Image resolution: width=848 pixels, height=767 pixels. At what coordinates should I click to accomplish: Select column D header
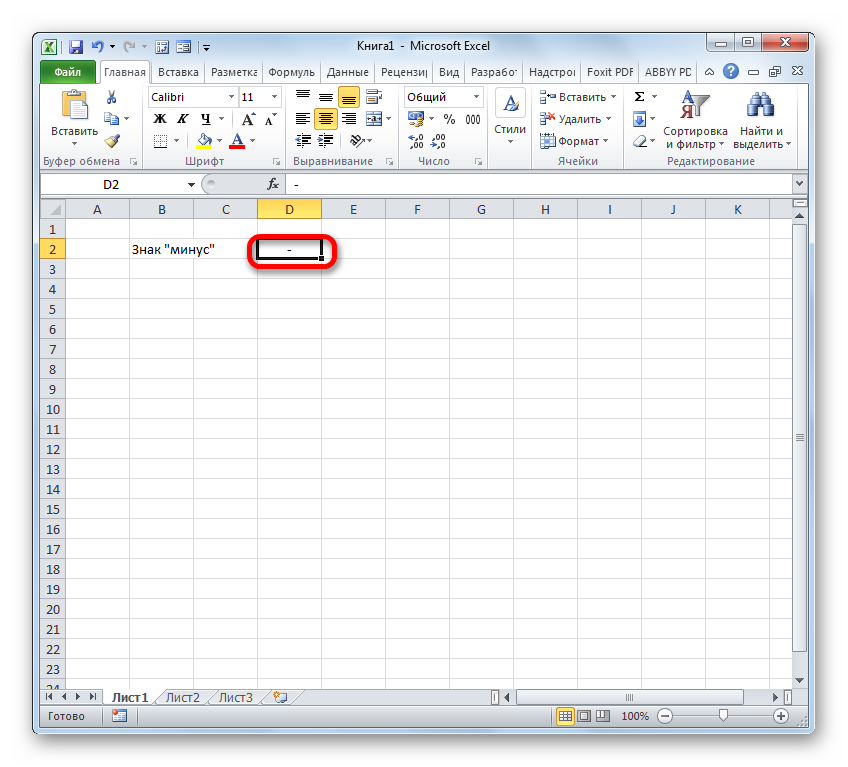pos(289,209)
